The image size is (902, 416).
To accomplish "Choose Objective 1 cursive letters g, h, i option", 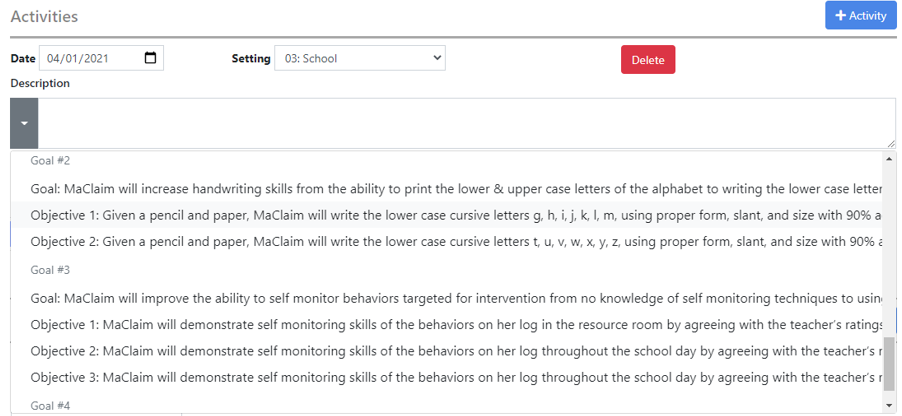I will coord(455,215).
